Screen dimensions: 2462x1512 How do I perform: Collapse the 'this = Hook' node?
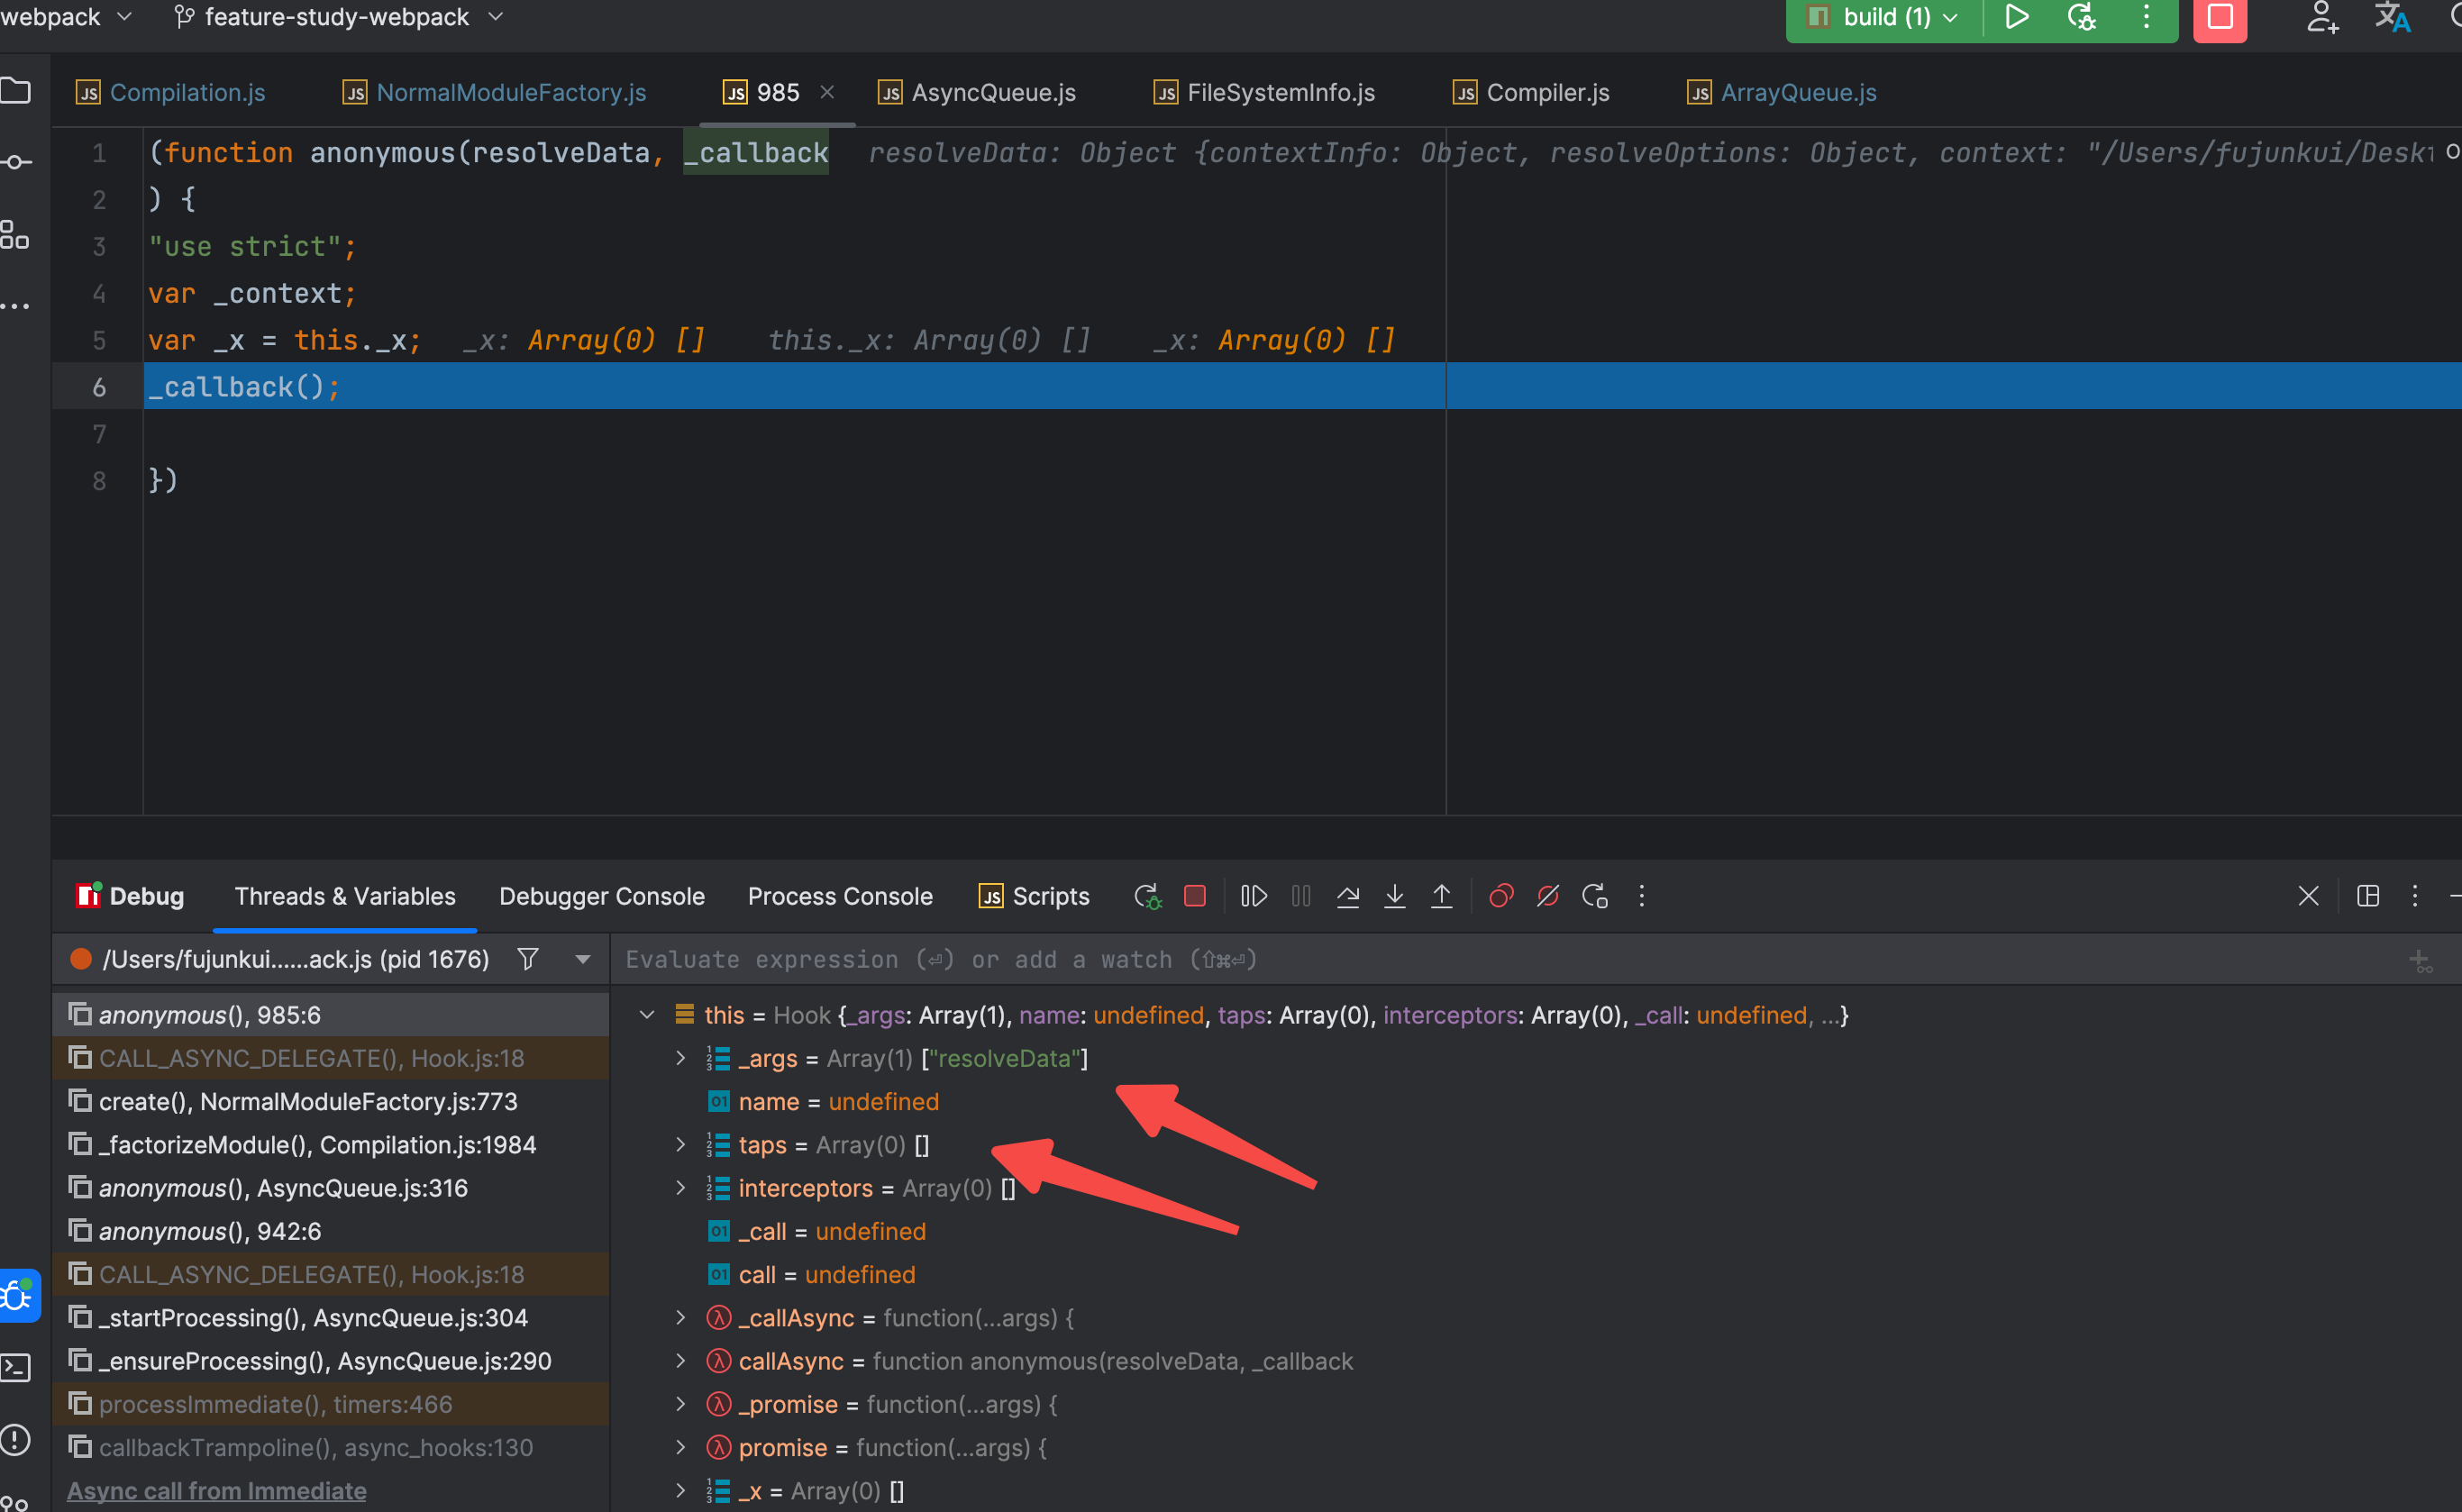point(647,1015)
